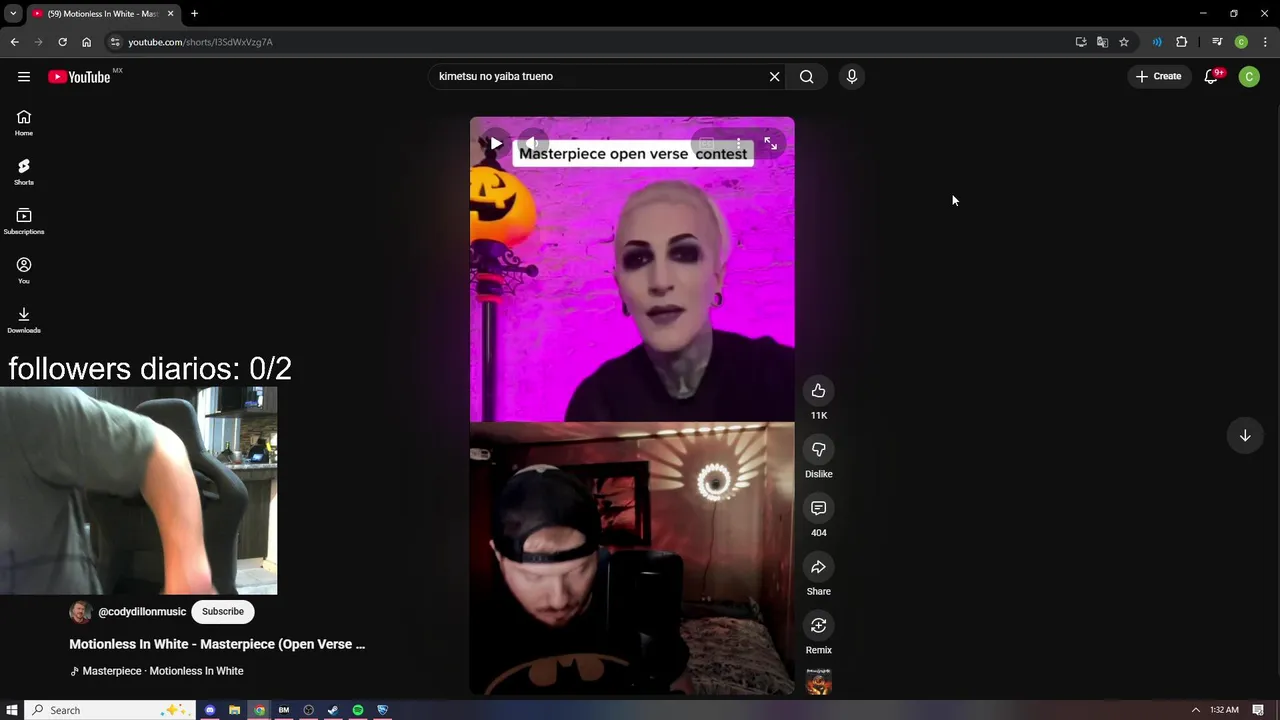This screenshot has width=1280, height=720.
Task: Open the Extensions puzzle menu
Action: [1182, 42]
